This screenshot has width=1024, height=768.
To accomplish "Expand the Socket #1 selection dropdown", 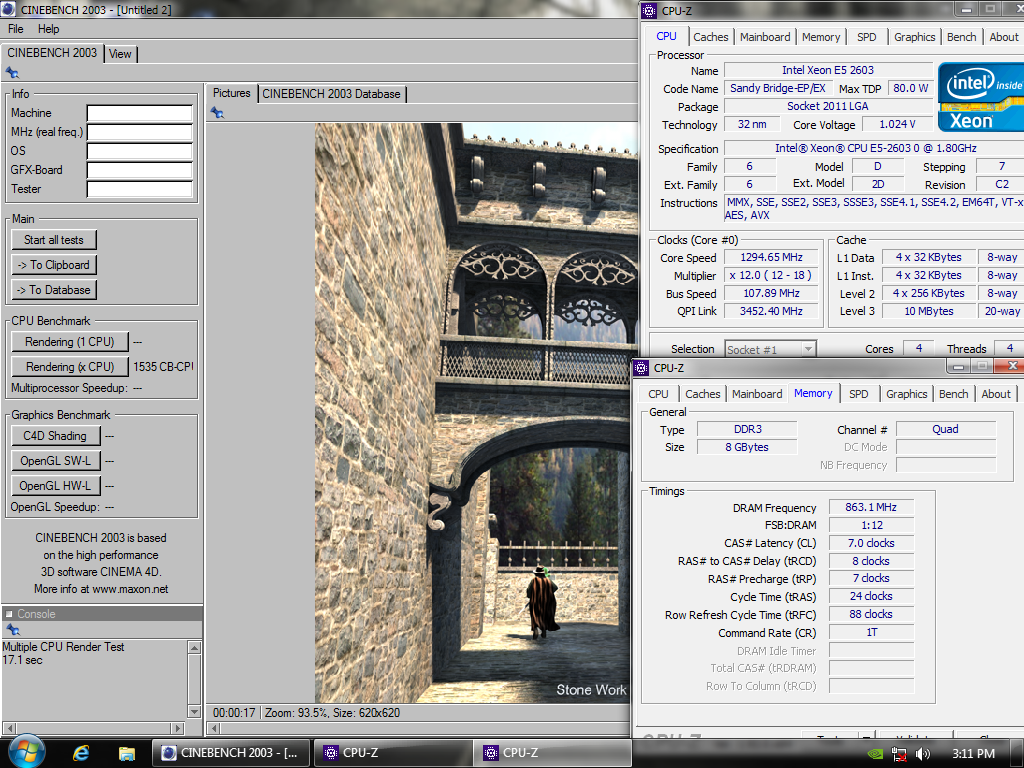I will tap(808, 349).
